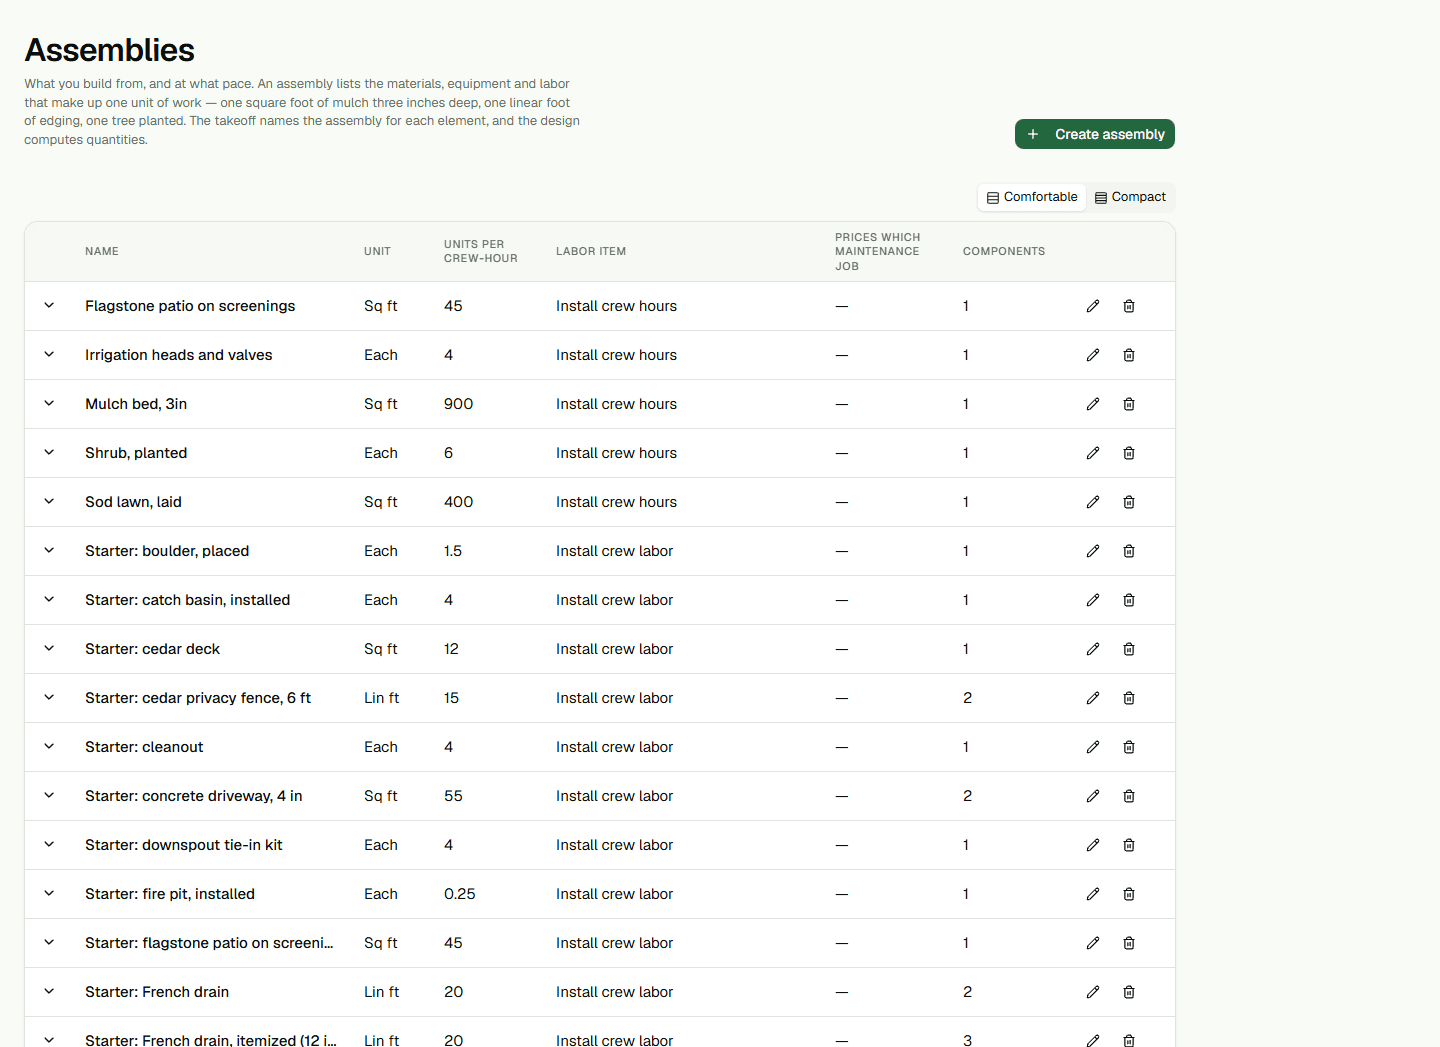
Task: Edit Starter: cedar deck assembly
Action: (1093, 649)
